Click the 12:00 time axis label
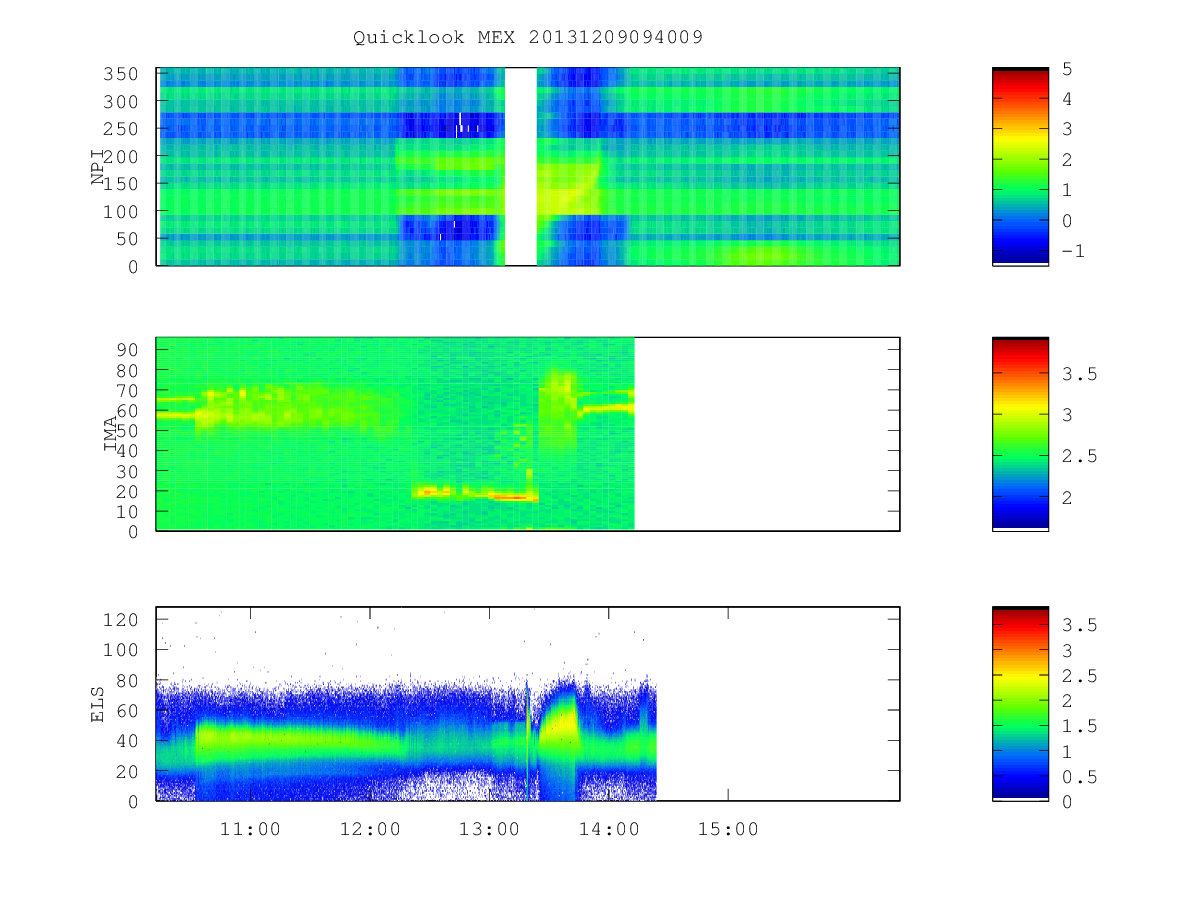Screen dimensions: 1200x900 [370, 829]
